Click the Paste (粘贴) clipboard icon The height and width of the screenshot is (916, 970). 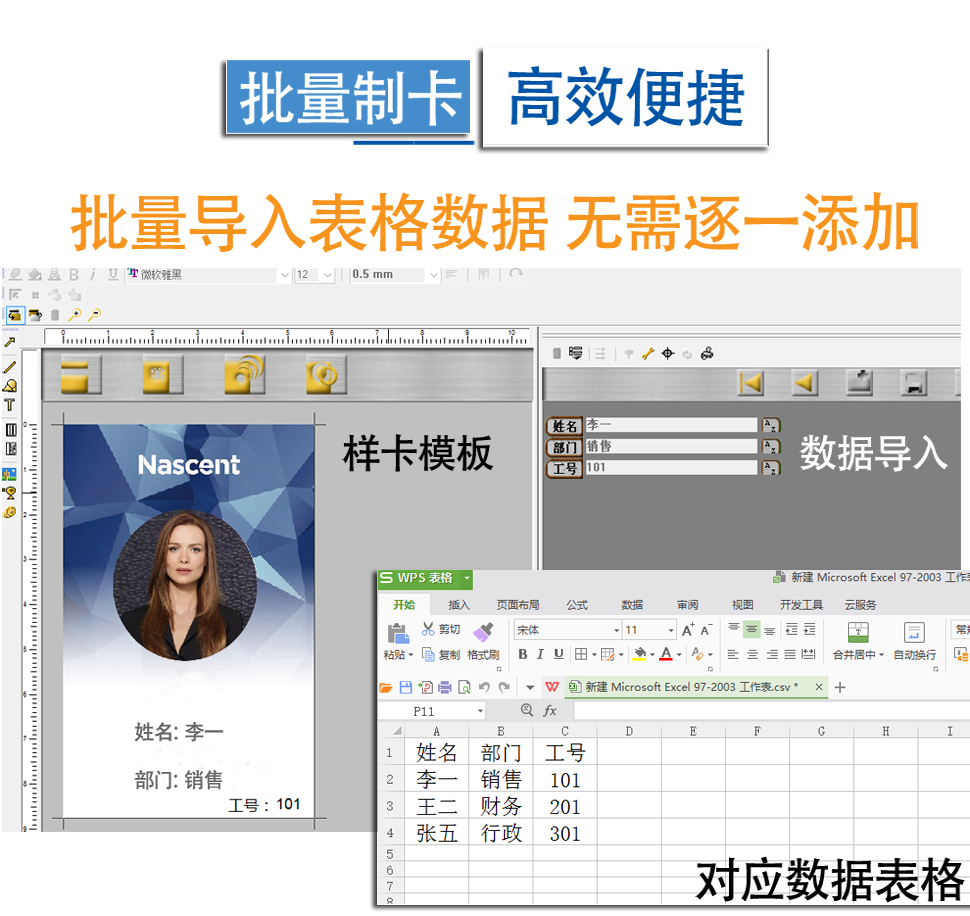point(397,633)
